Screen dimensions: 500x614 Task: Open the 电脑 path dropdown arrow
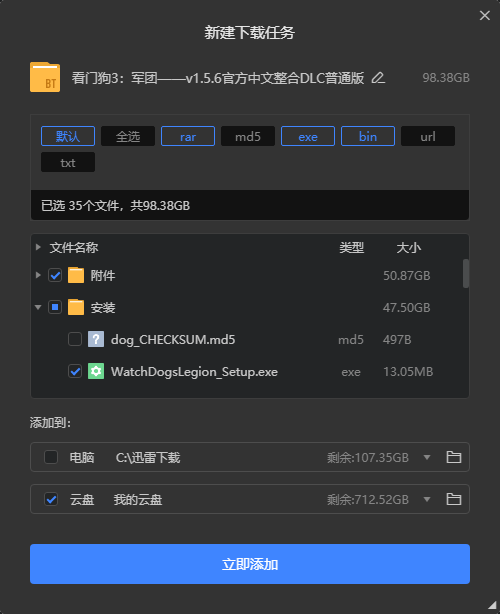click(x=427, y=457)
